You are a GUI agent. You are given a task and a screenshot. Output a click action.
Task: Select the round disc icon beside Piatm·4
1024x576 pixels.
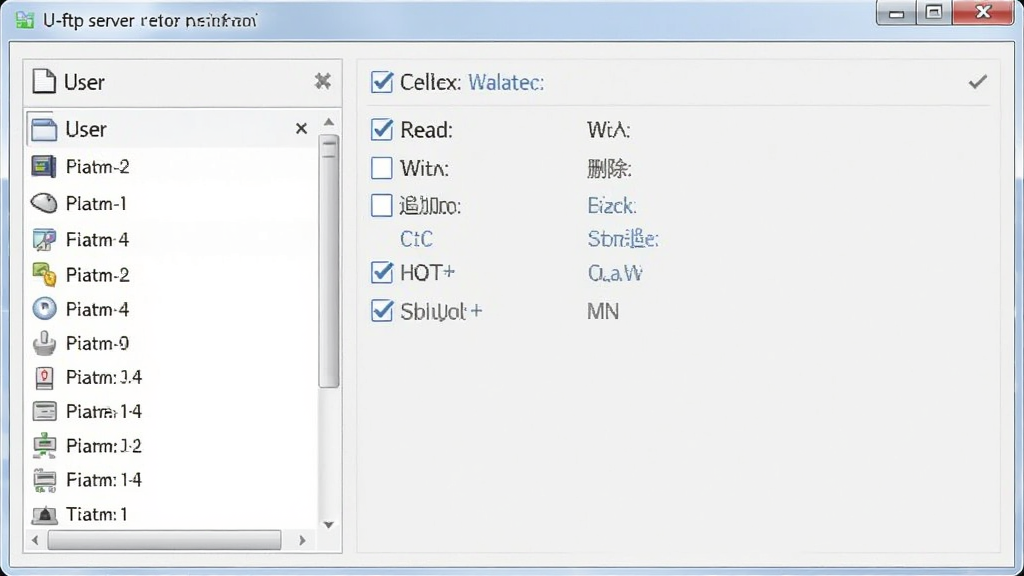(44, 308)
